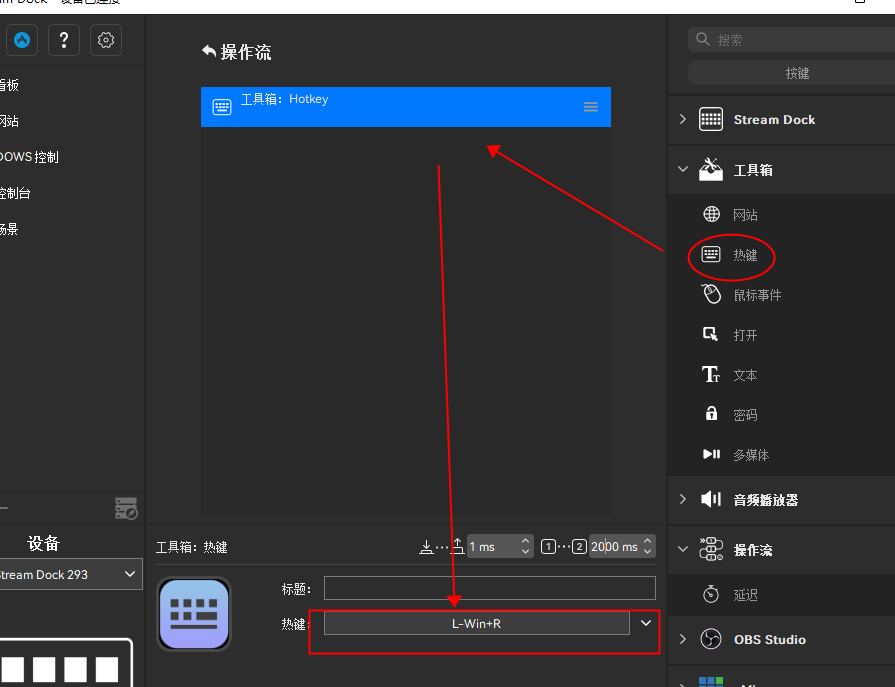Collapse the 工具箱 category
Image resolution: width=895 pixels, height=687 pixels.
coord(683,169)
